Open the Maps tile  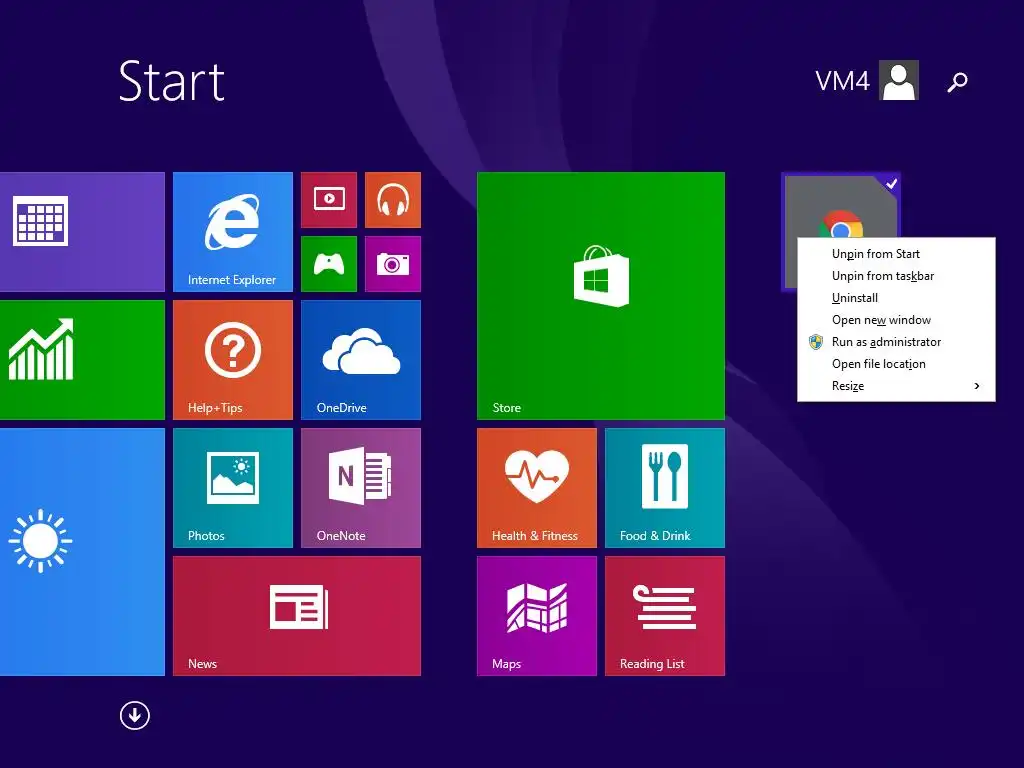pyautogui.click(x=537, y=616)
